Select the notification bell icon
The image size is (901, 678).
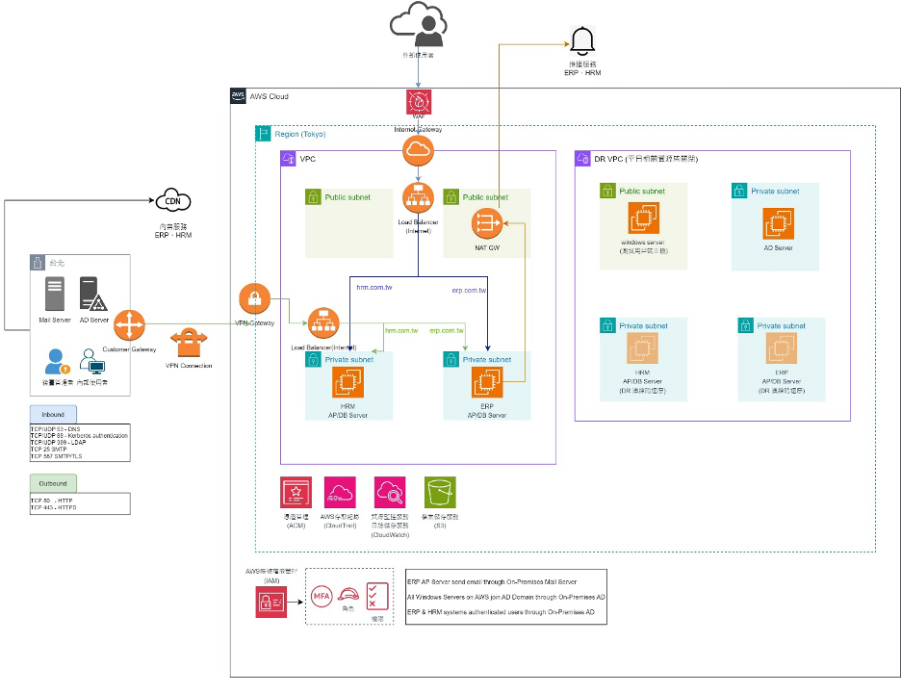coord(581,41)
